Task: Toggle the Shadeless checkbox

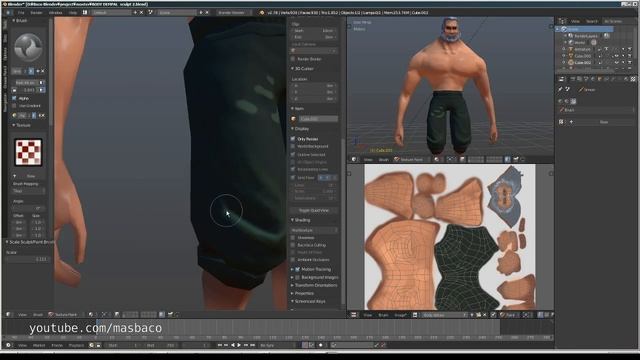Action: 293,238
